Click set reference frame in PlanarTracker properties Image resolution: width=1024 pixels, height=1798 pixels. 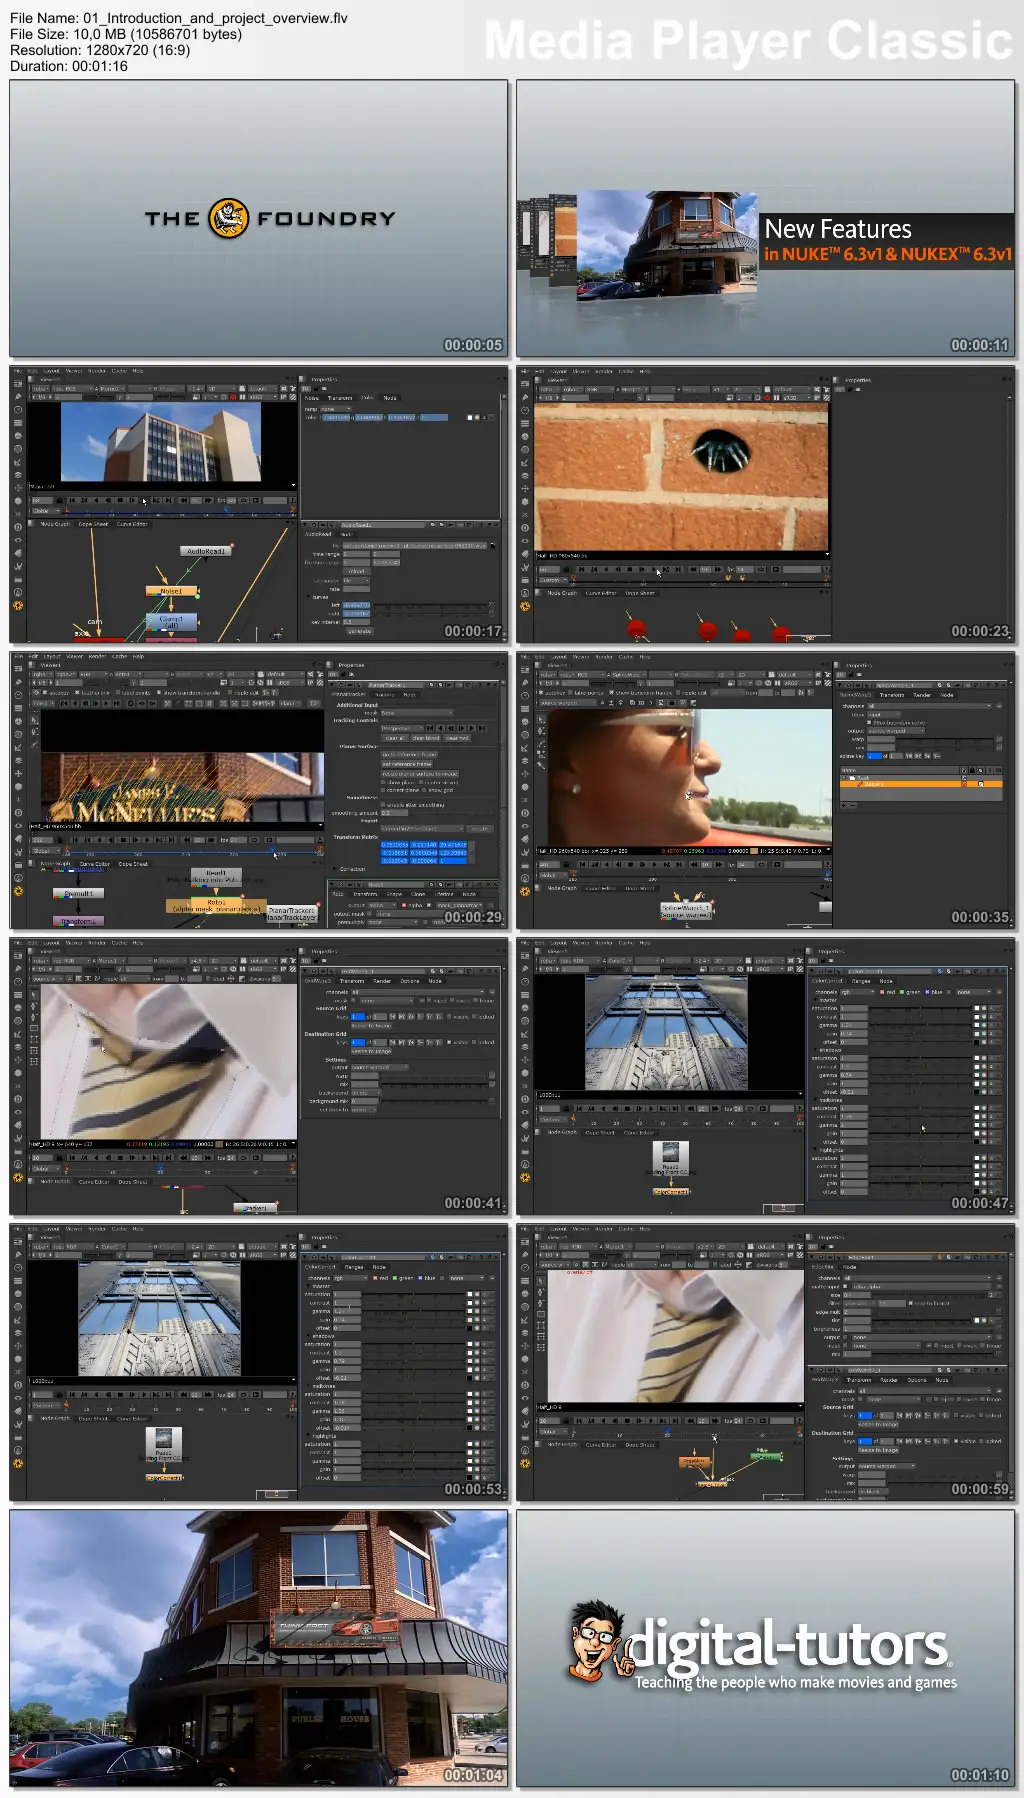pos(407,764)
